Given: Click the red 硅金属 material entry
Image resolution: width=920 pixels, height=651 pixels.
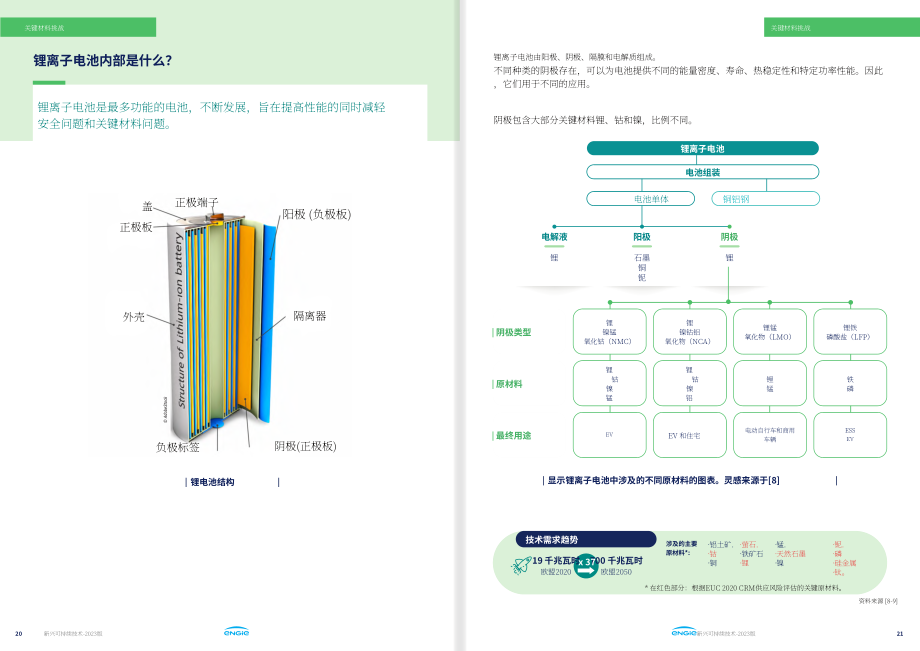Looking at the screenshot, I should pos(845,563).
